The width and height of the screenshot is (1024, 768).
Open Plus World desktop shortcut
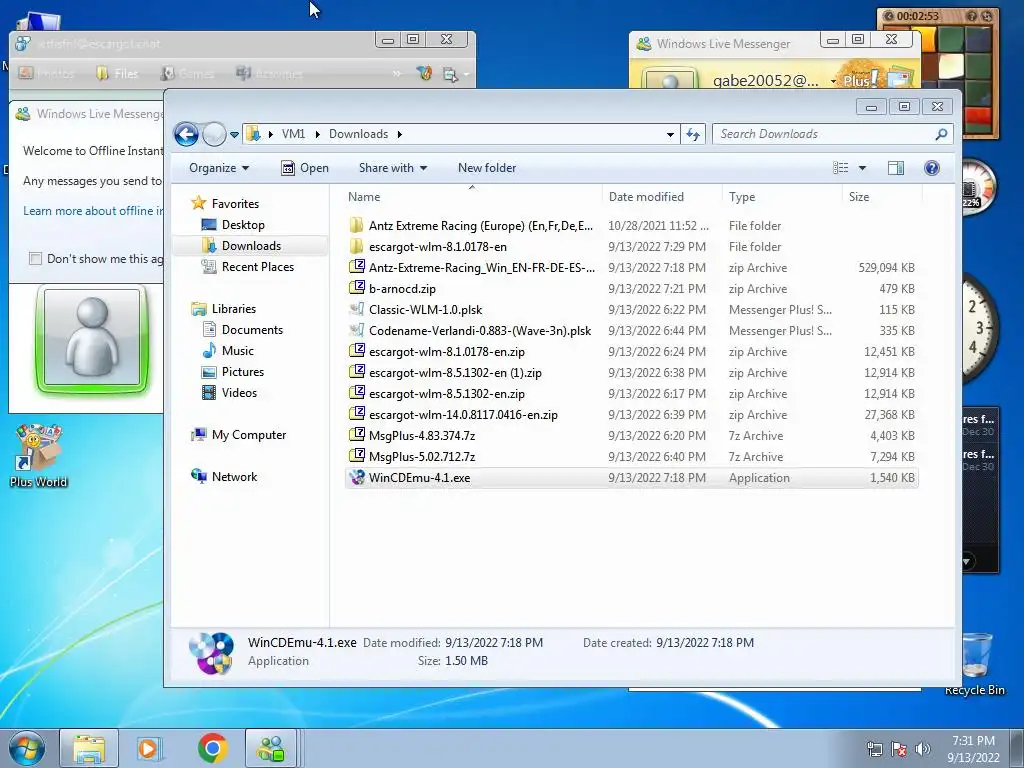(39, 456)
